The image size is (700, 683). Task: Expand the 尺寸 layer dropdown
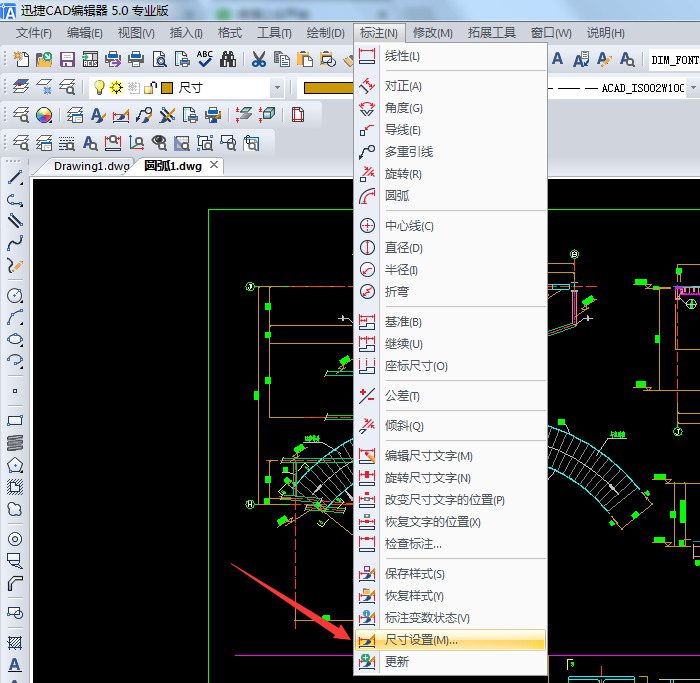click(x=277, y=87)
